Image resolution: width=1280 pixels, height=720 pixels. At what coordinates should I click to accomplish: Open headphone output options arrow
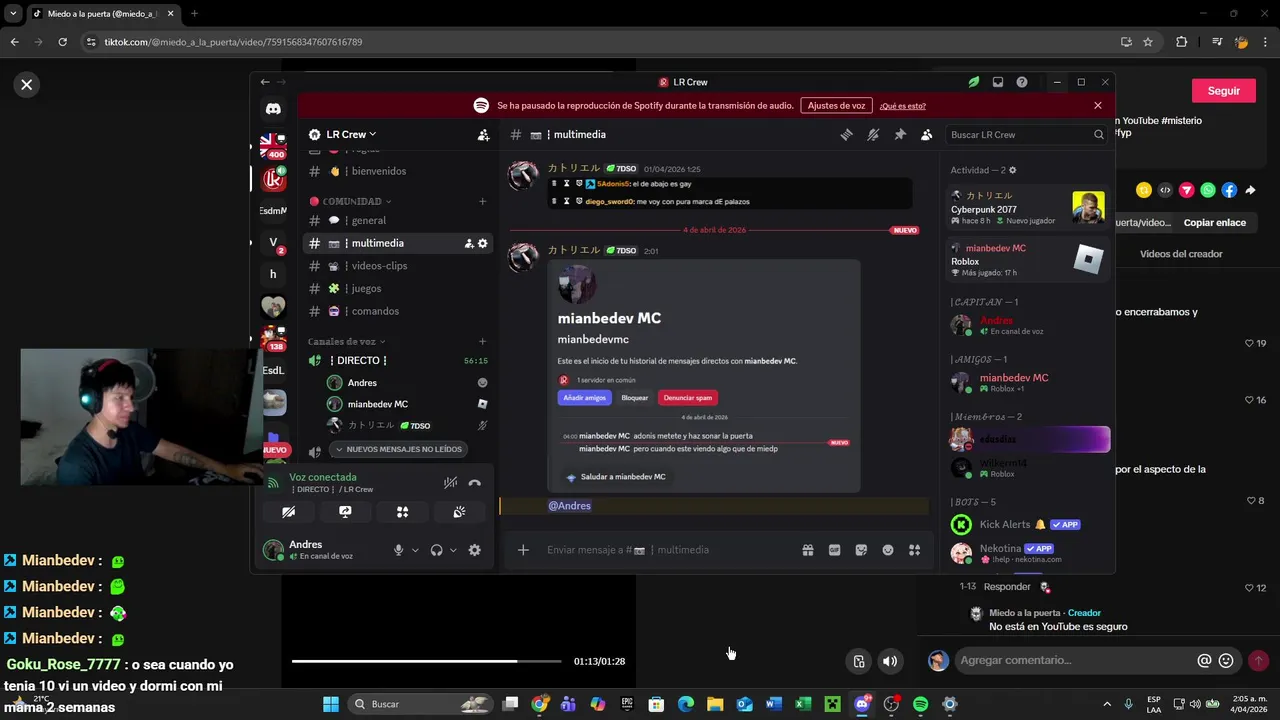pos(453,550)
